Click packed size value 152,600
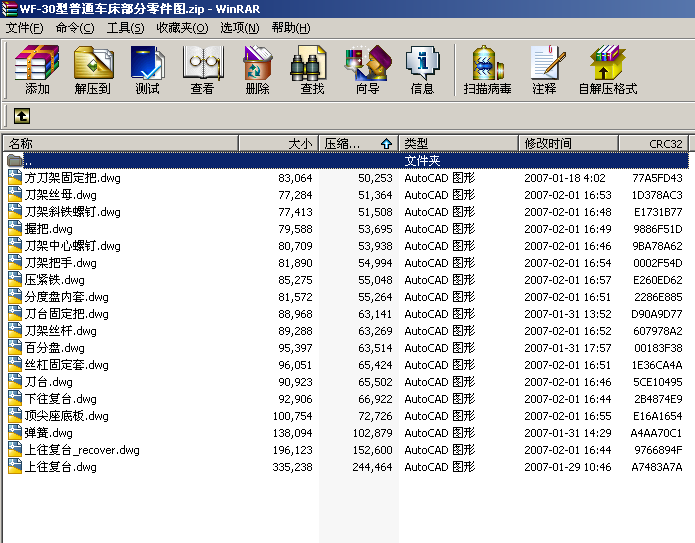This screenshot has height=543, width=695. [372, 450]
